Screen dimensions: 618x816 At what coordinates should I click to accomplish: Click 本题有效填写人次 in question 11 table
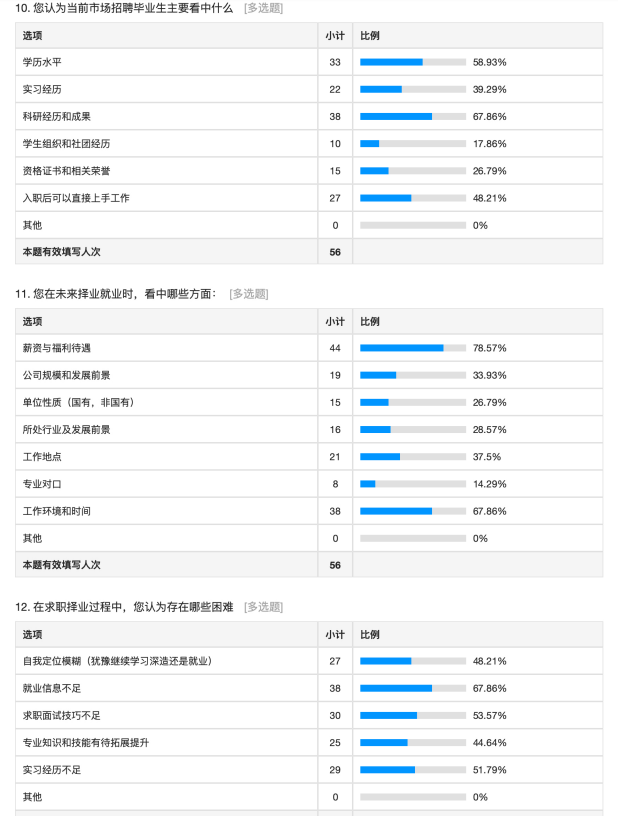(x=61, y=565)
